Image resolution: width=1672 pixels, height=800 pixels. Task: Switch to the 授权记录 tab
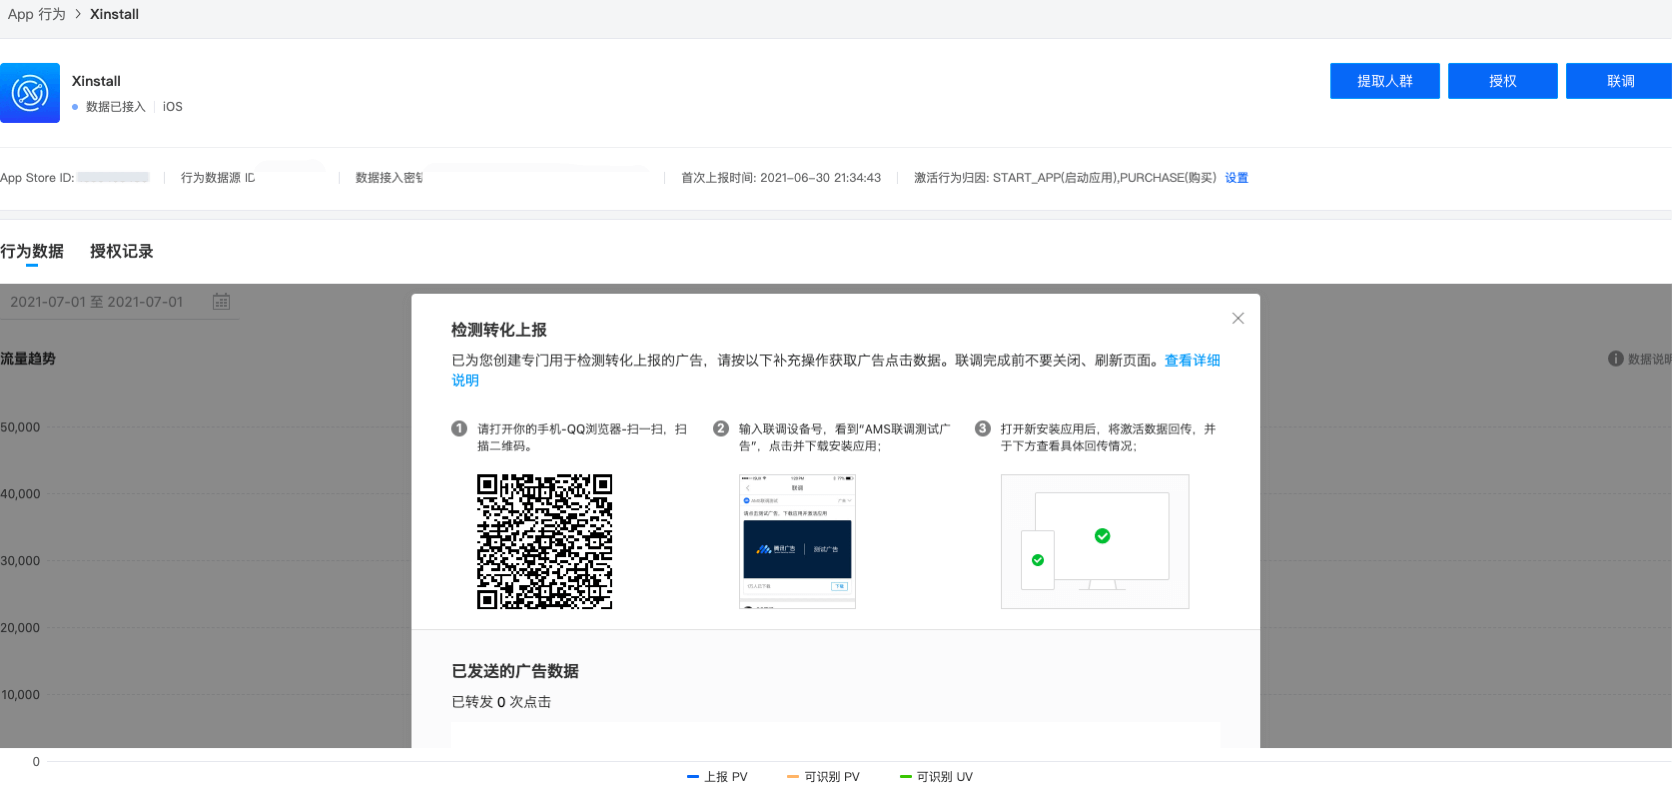pyautogui.click(x=122, y=251)
